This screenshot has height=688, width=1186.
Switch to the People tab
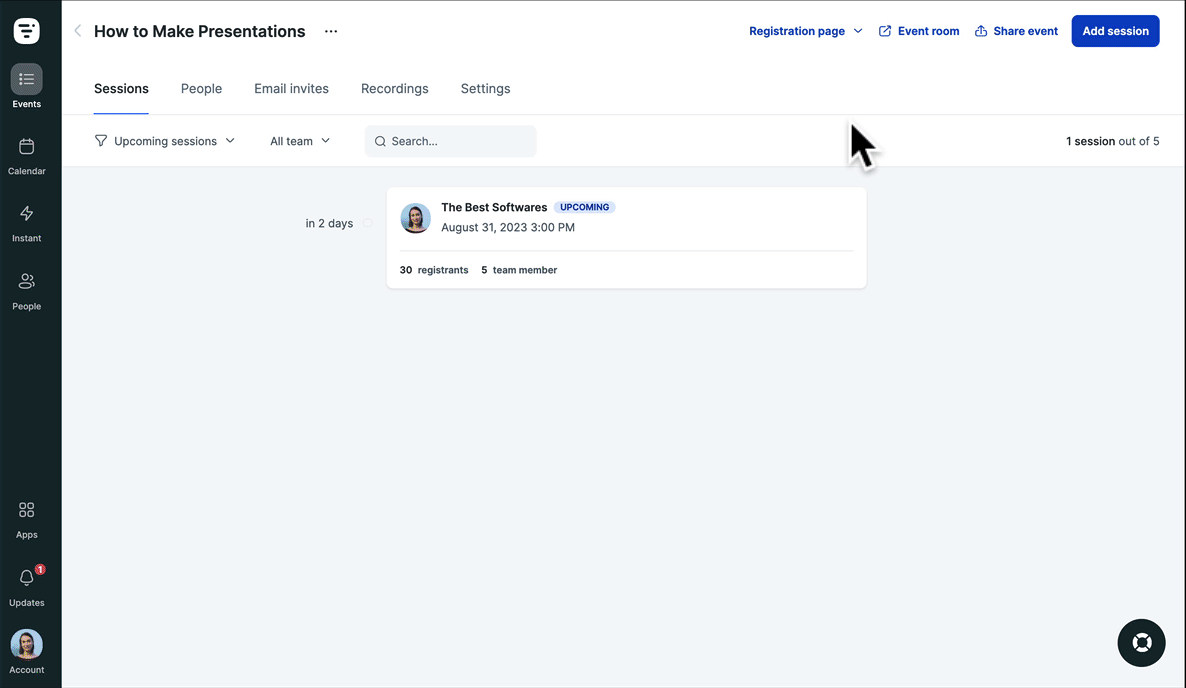pyautogui.click(x=201, y=88)
